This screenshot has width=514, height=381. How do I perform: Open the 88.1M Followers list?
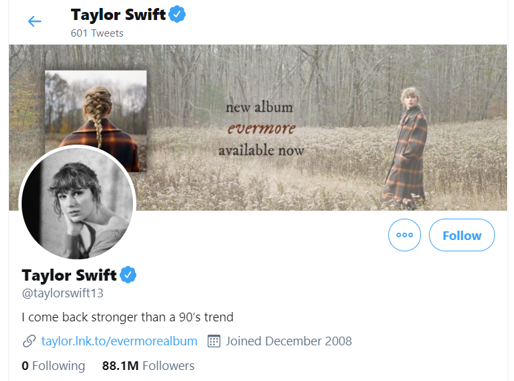tap(148, 366)
